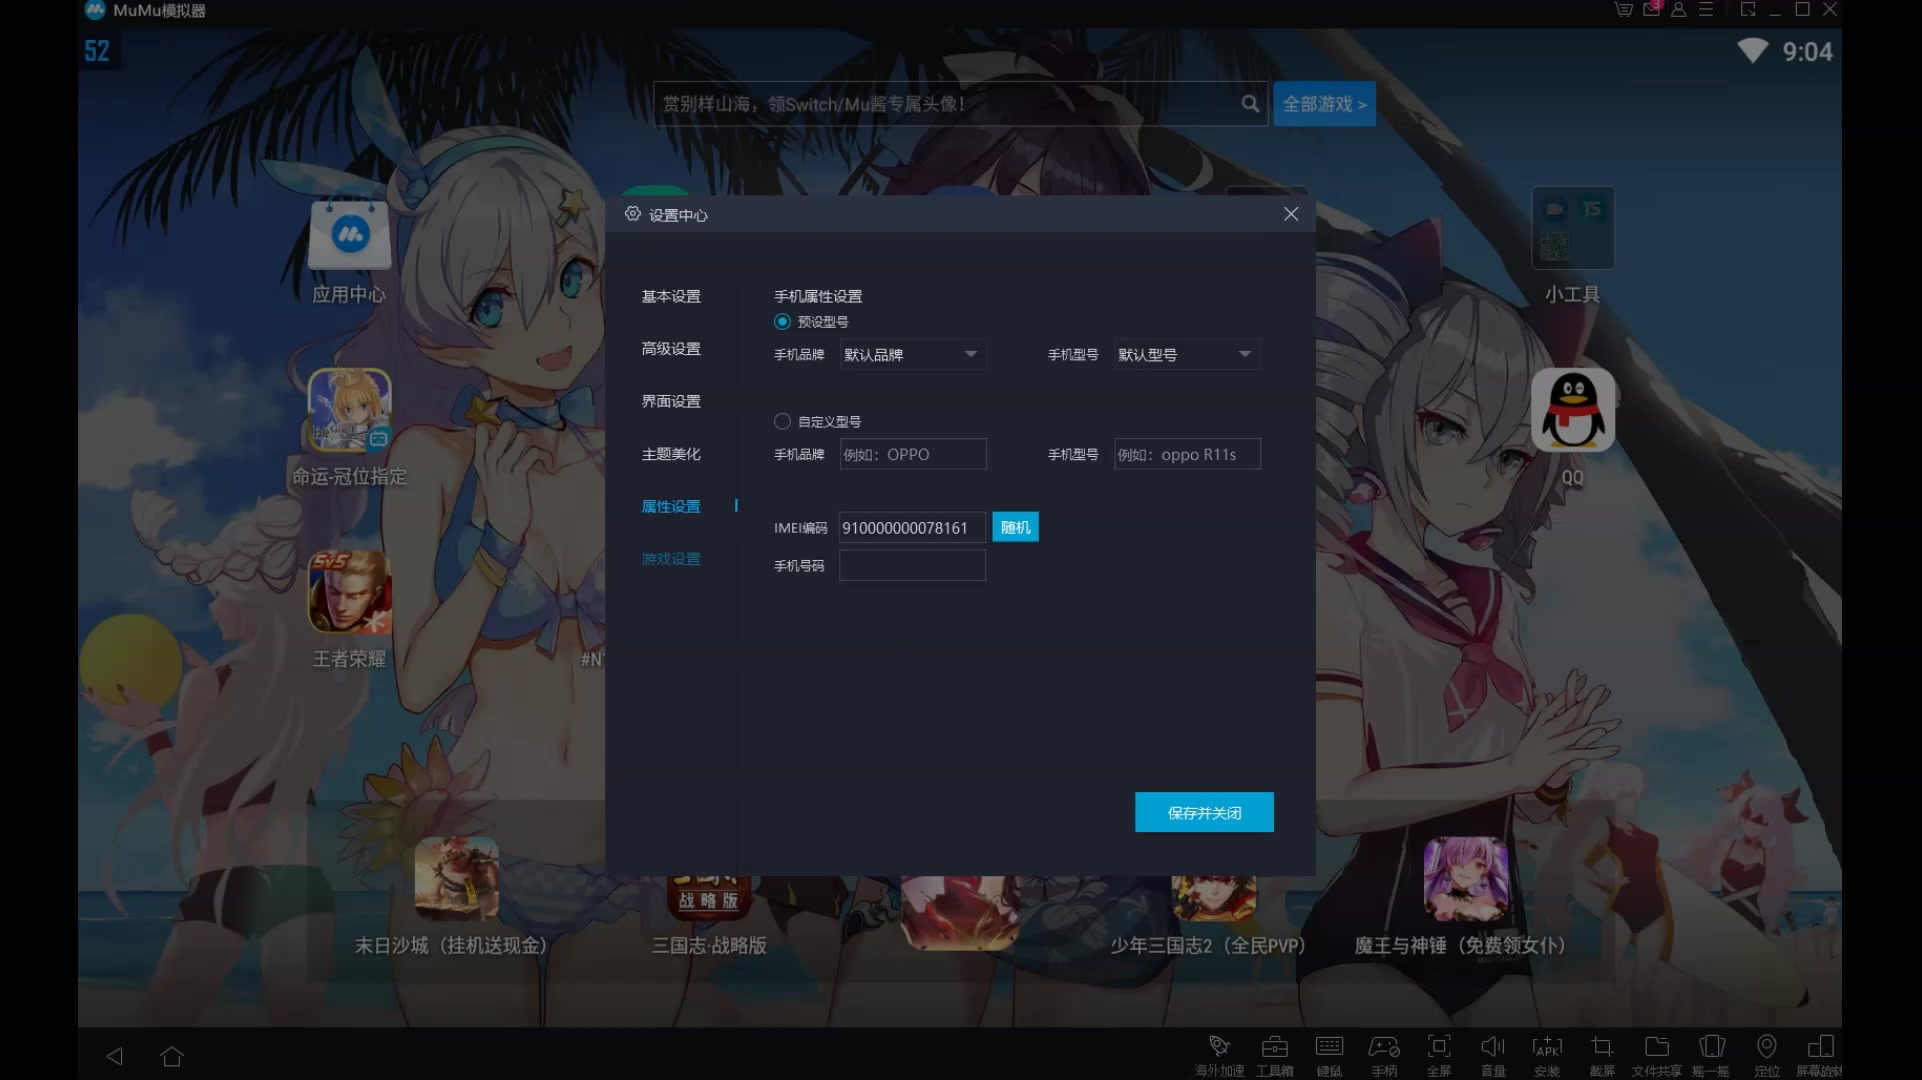The height and width of the screenshot is (1080, 1922).
Task: Select the 预设型号 radio button
Action: (782, 321)
